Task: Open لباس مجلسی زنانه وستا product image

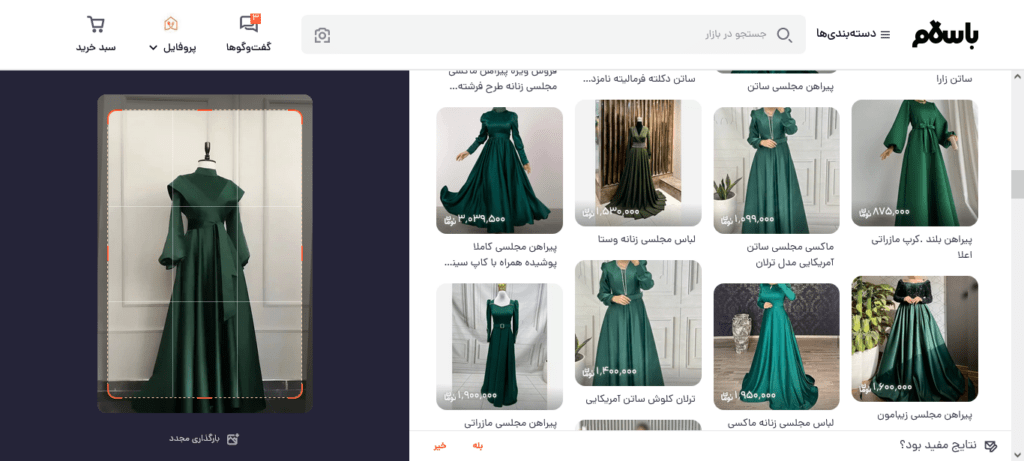Action: [638, 162]
